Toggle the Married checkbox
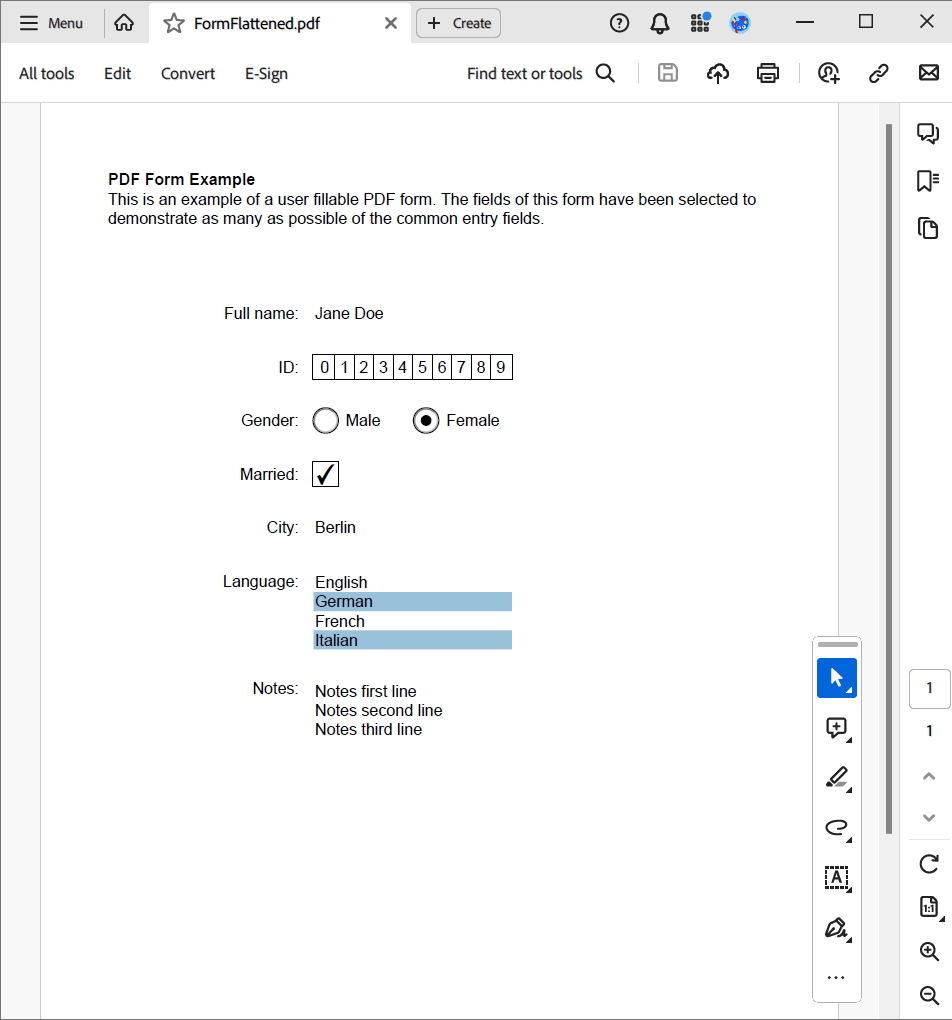952x1020 pixels. pos(326,474)
